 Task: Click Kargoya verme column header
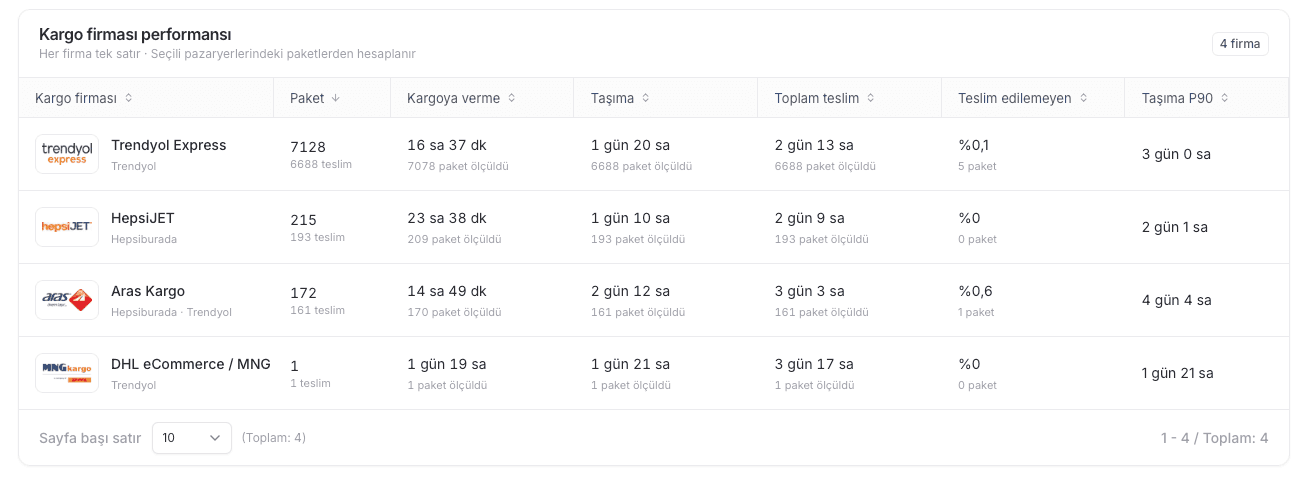click(x=482, y=98)
